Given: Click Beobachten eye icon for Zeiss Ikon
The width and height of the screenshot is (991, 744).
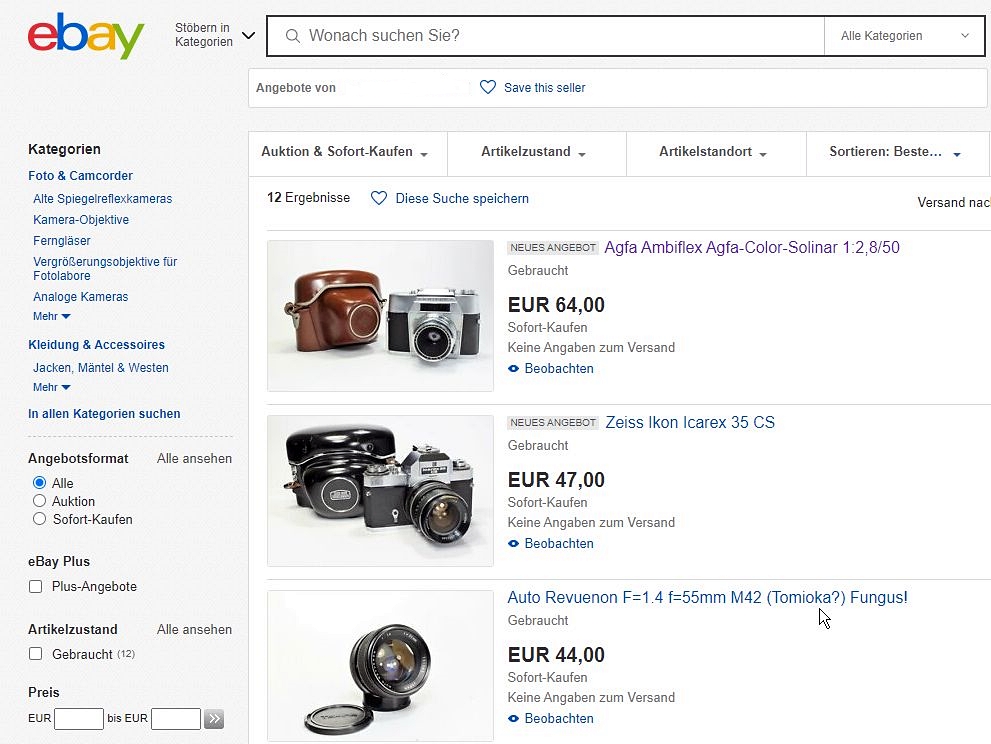Looking at the screenshot, I should coord(514,544).
